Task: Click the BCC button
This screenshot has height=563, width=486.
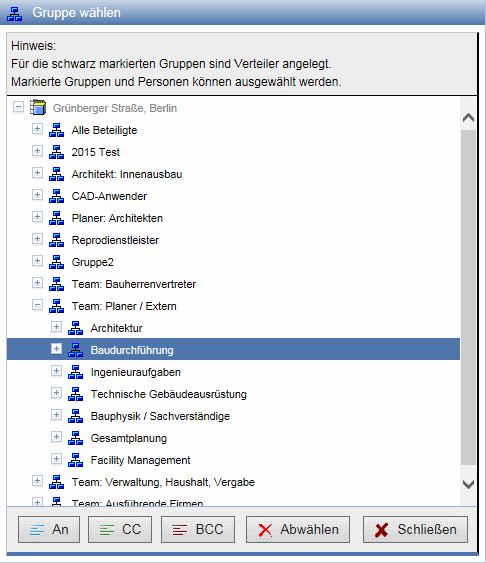Action: 198,529
